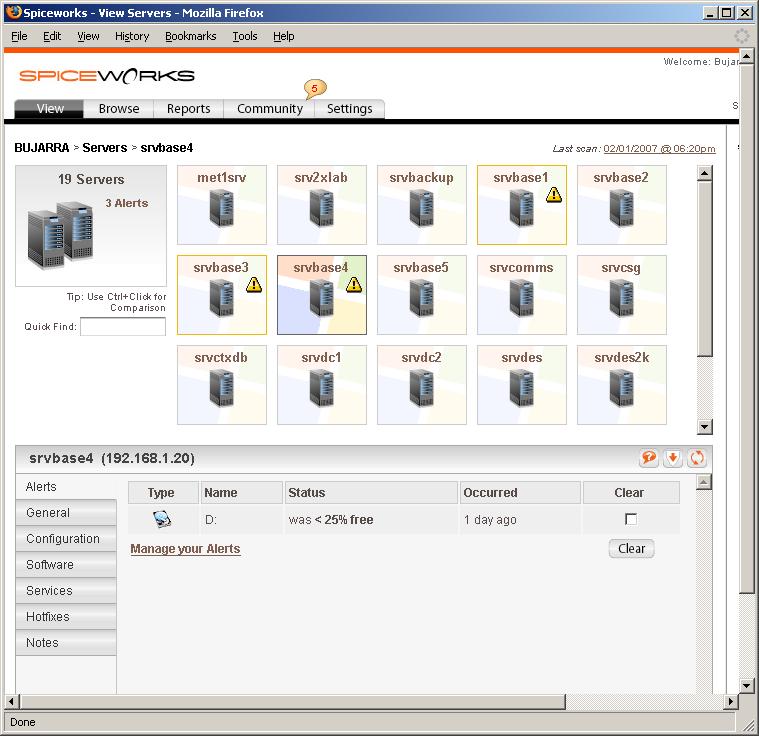759x736 pixels.
Task: Click the disk drive alert type icon
Action: point(162,519)
